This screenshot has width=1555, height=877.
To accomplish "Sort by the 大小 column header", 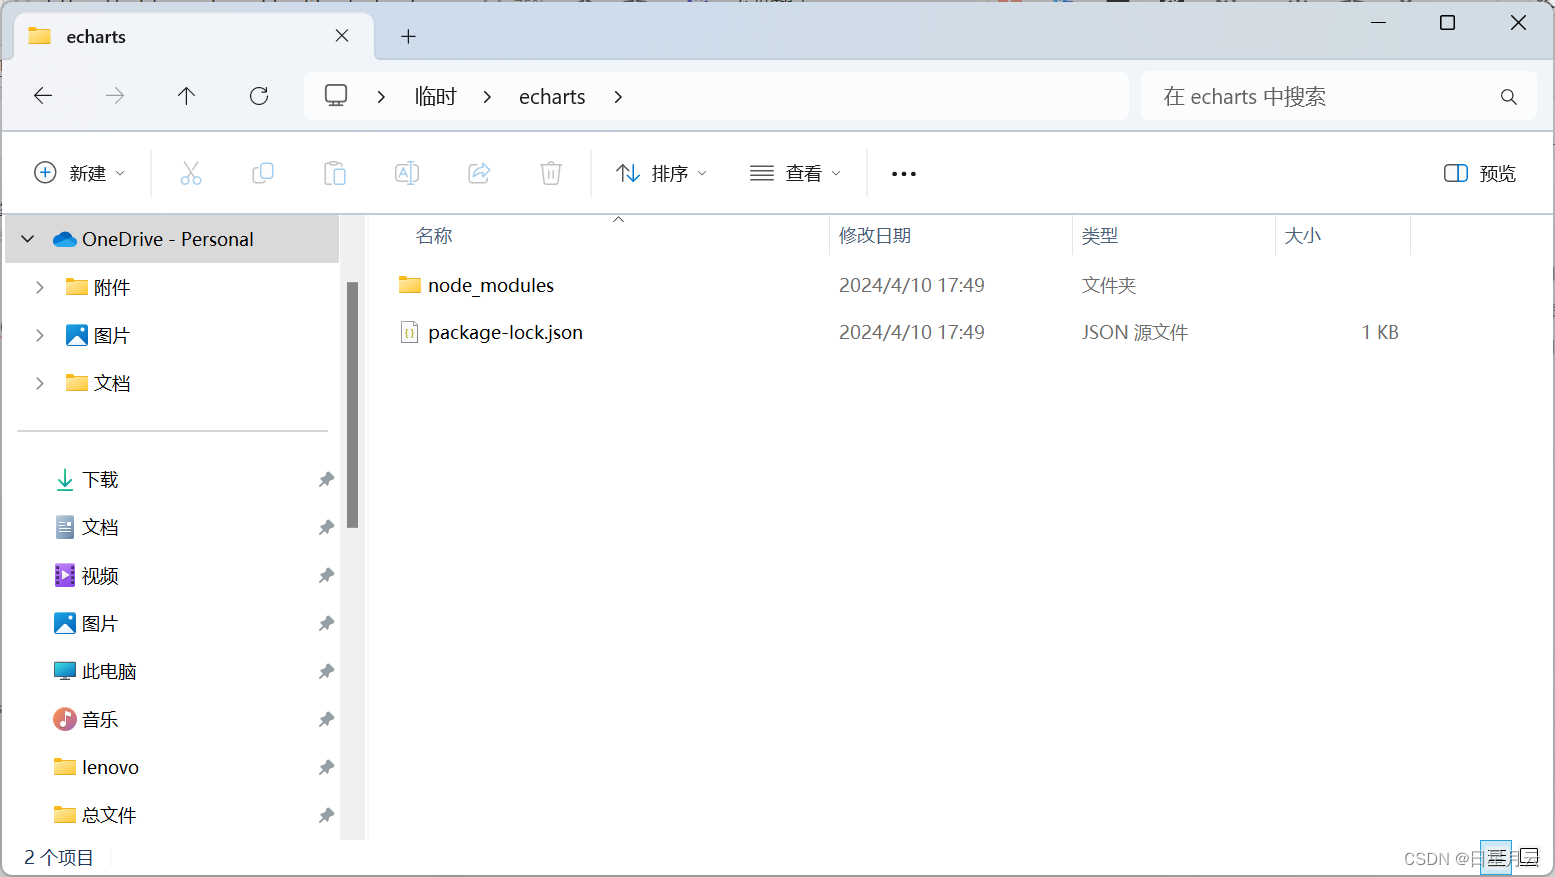I will pyautogui.click(x=1302, y=236).
